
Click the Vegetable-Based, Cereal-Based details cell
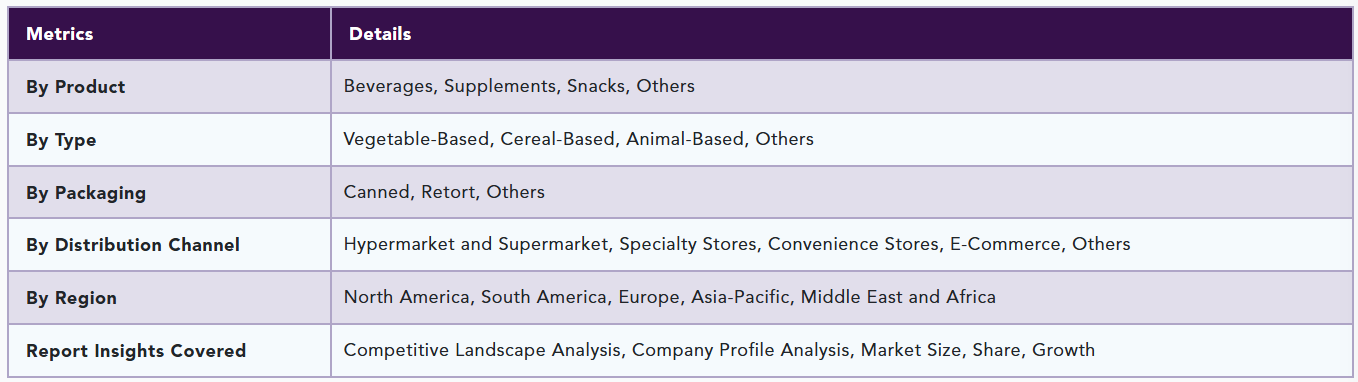pos(842,140)
